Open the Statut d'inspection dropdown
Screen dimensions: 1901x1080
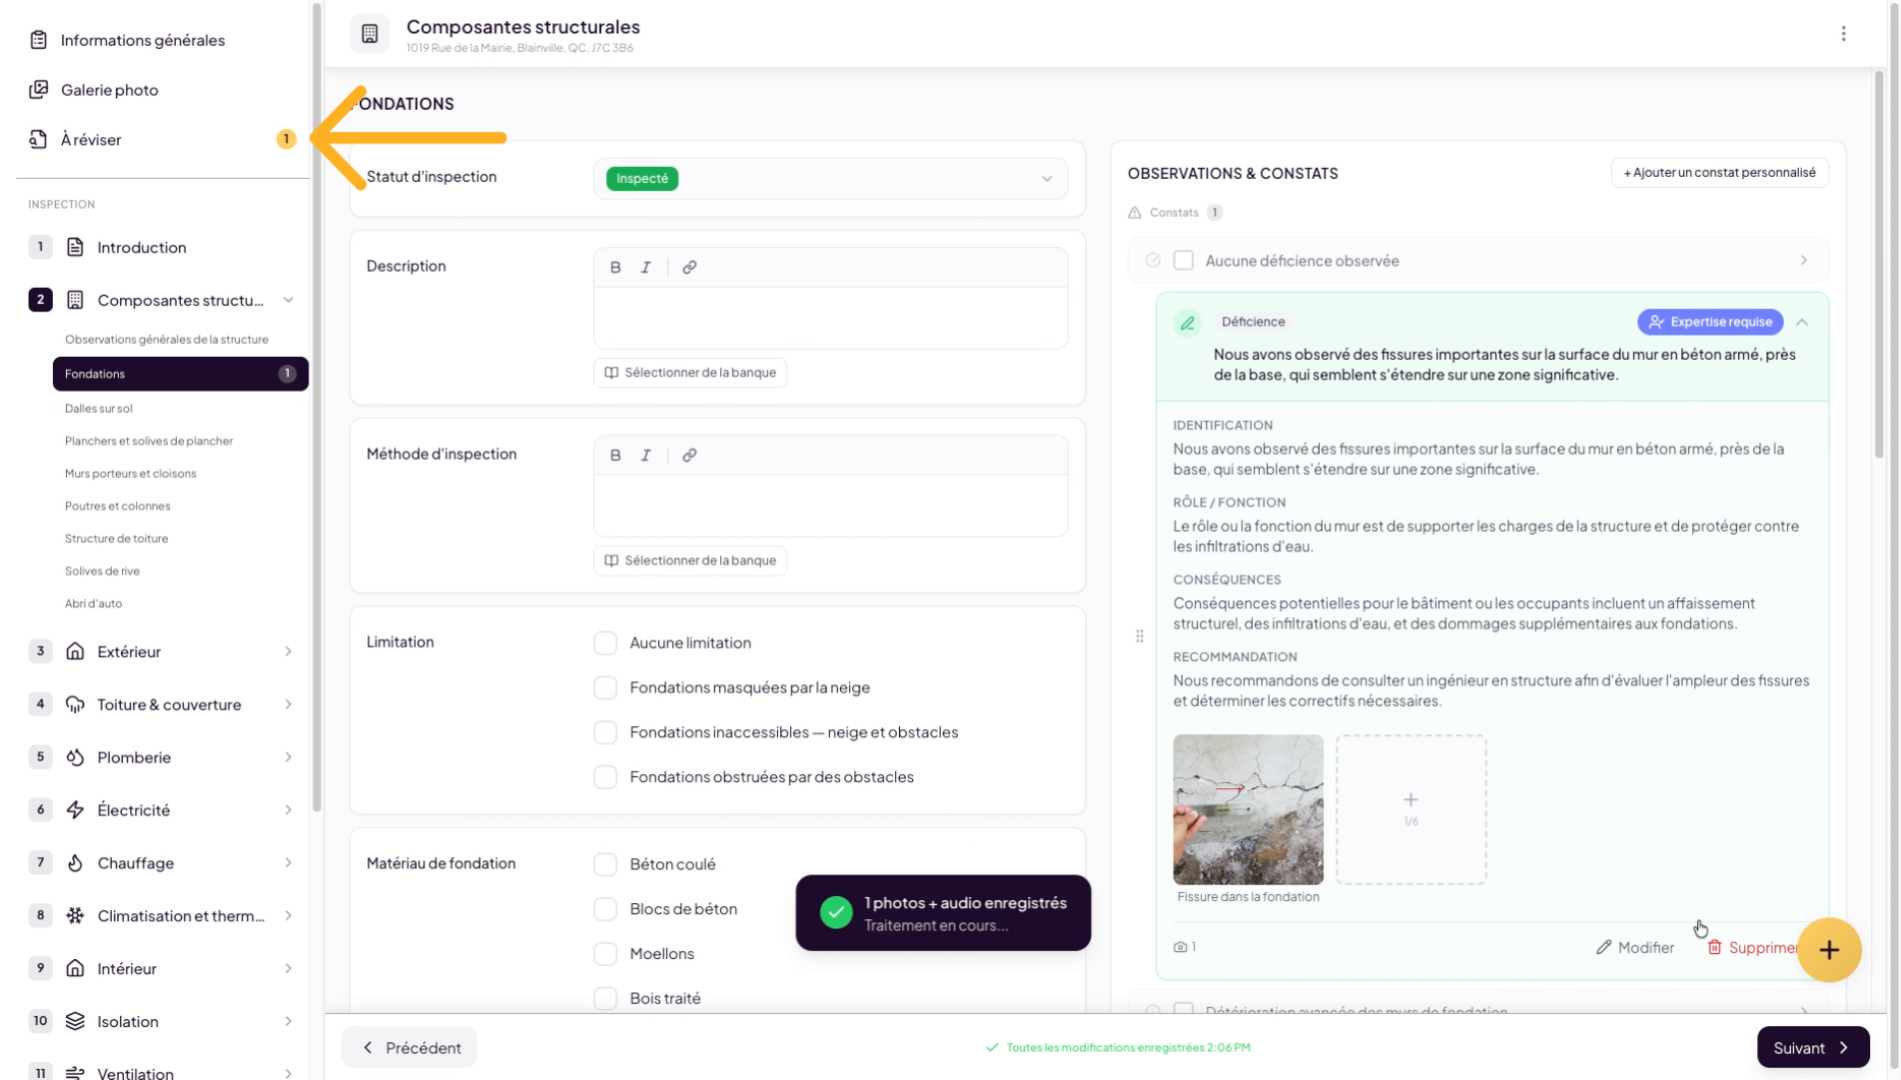[830, 179]
